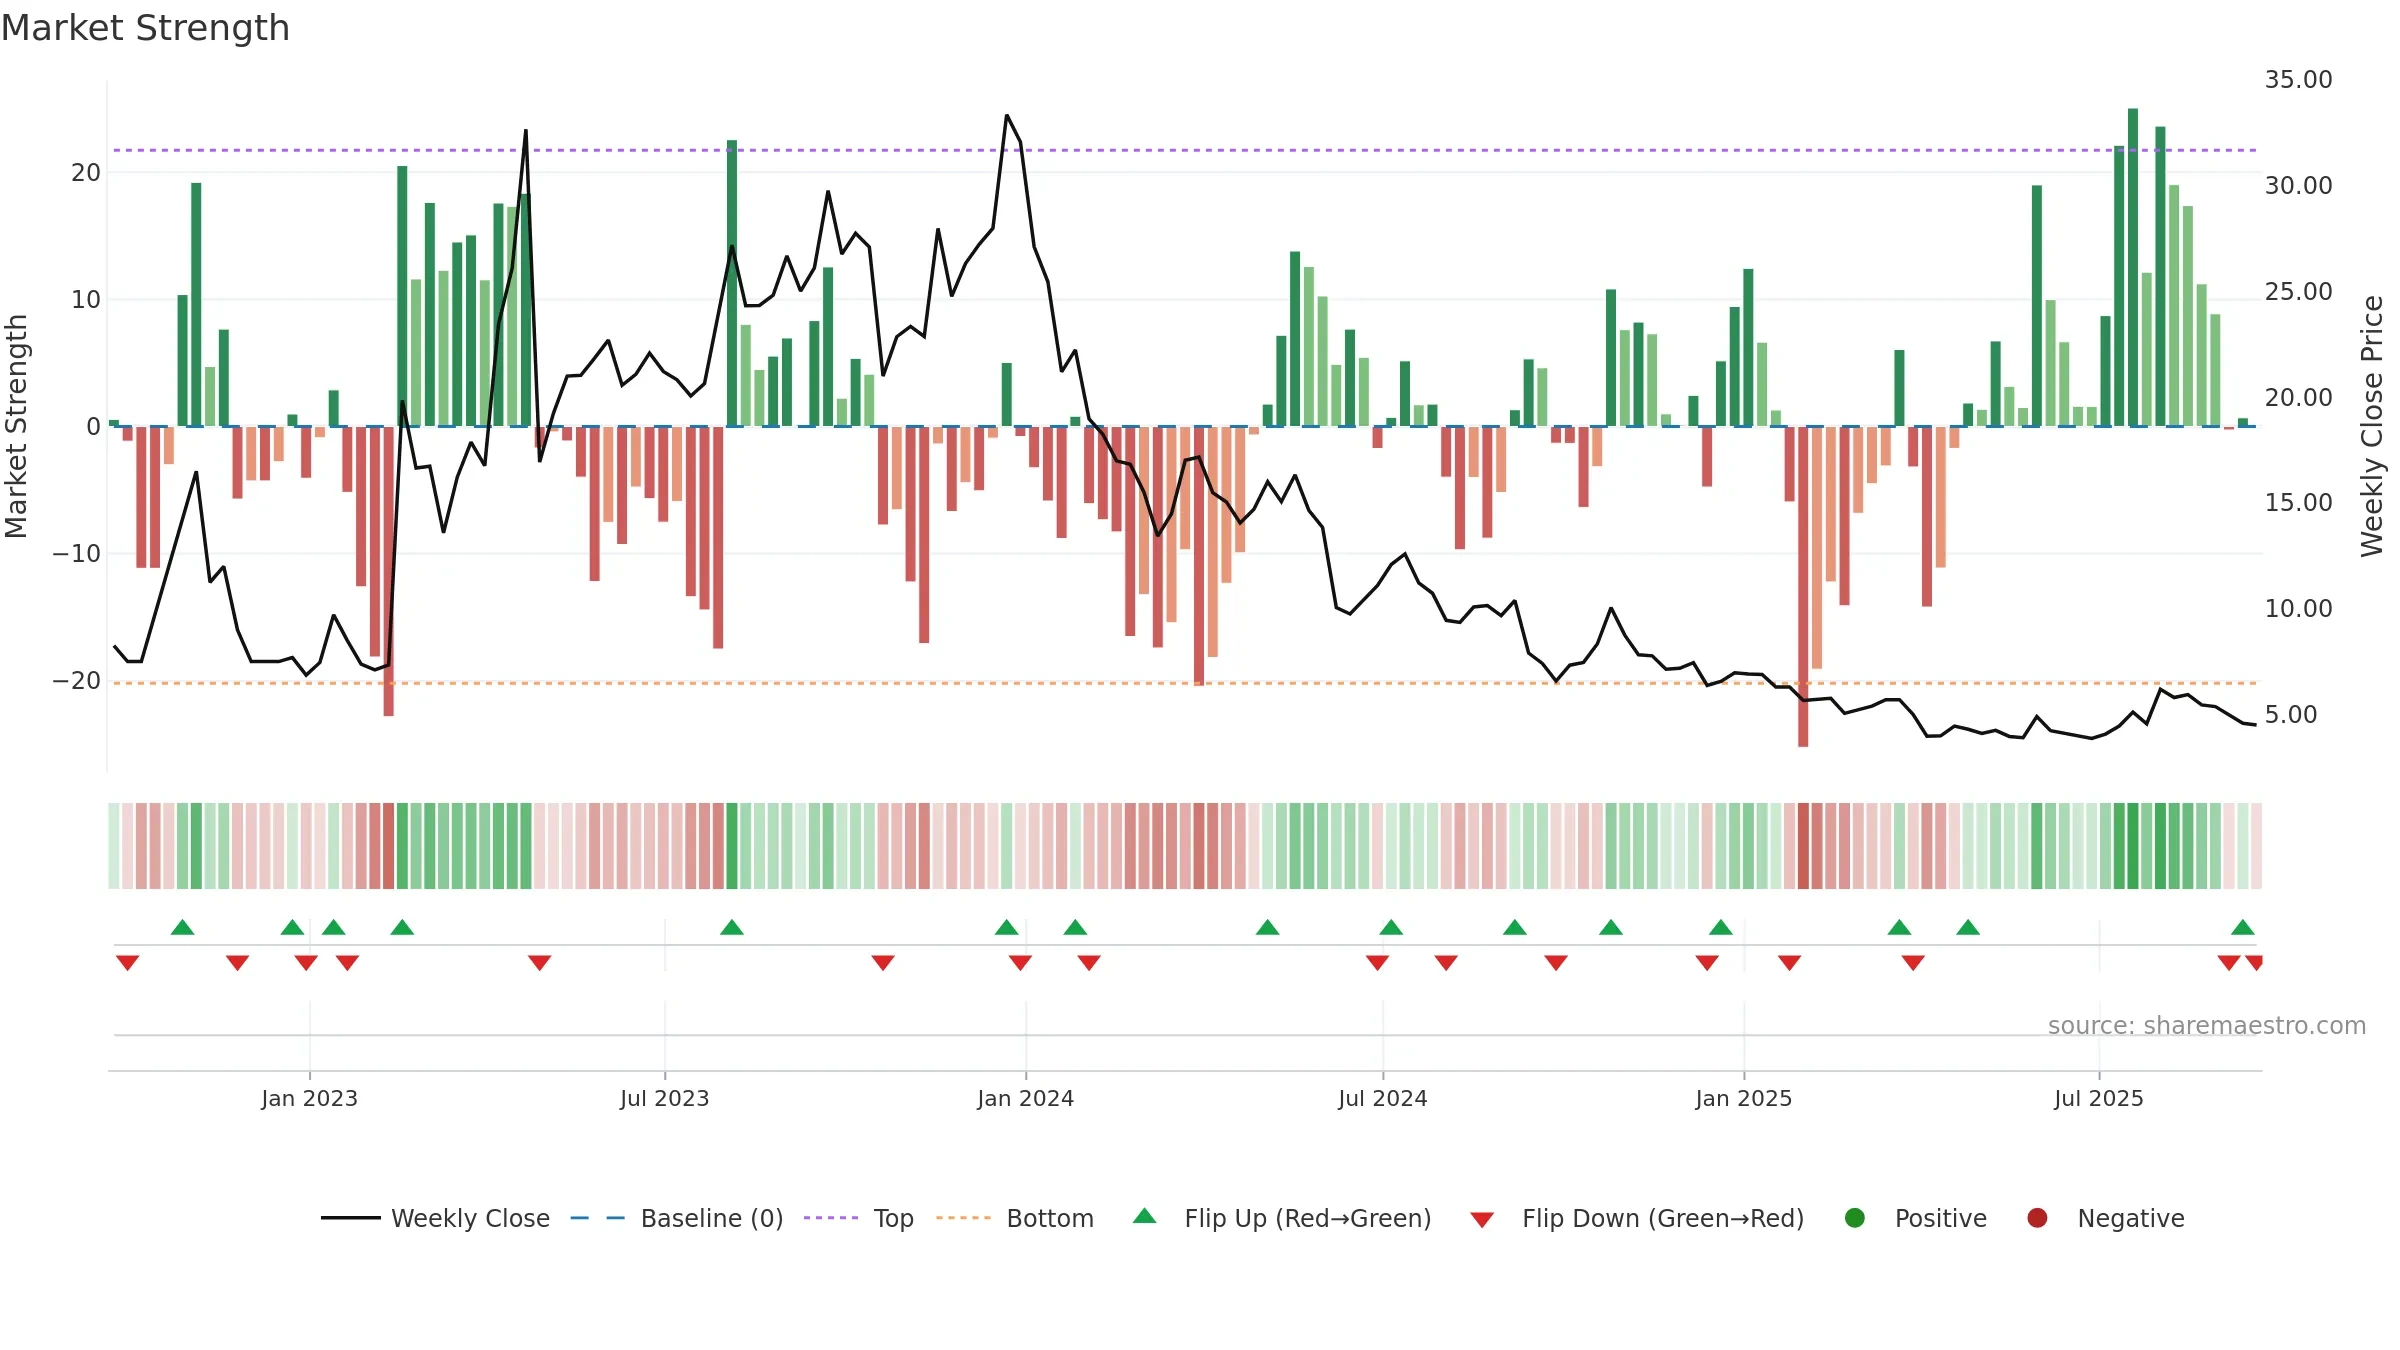Click the red Flip Down legend triangle
Screen dimensions: 2400x1350
(1482, 1220)
